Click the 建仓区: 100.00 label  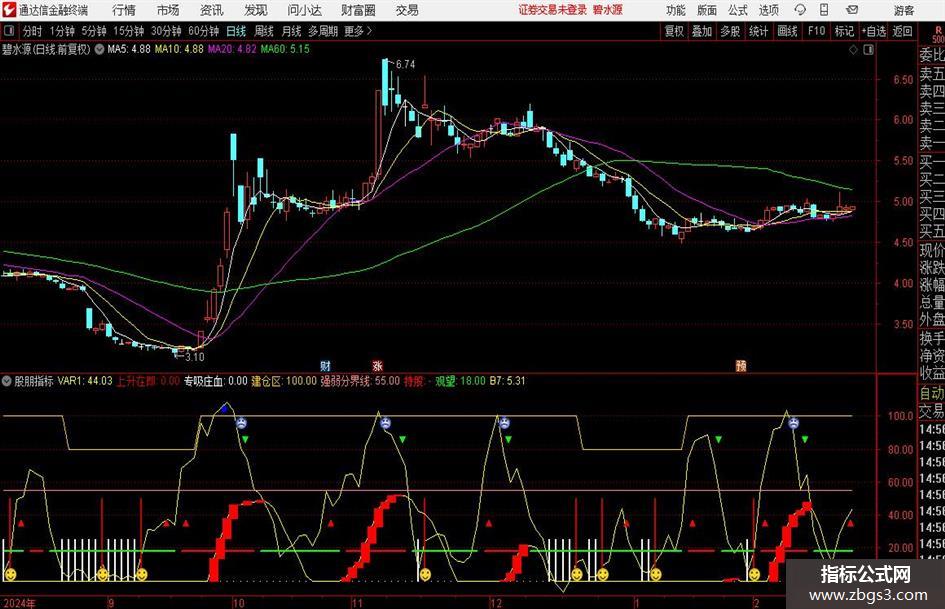(x=284, y=381)
